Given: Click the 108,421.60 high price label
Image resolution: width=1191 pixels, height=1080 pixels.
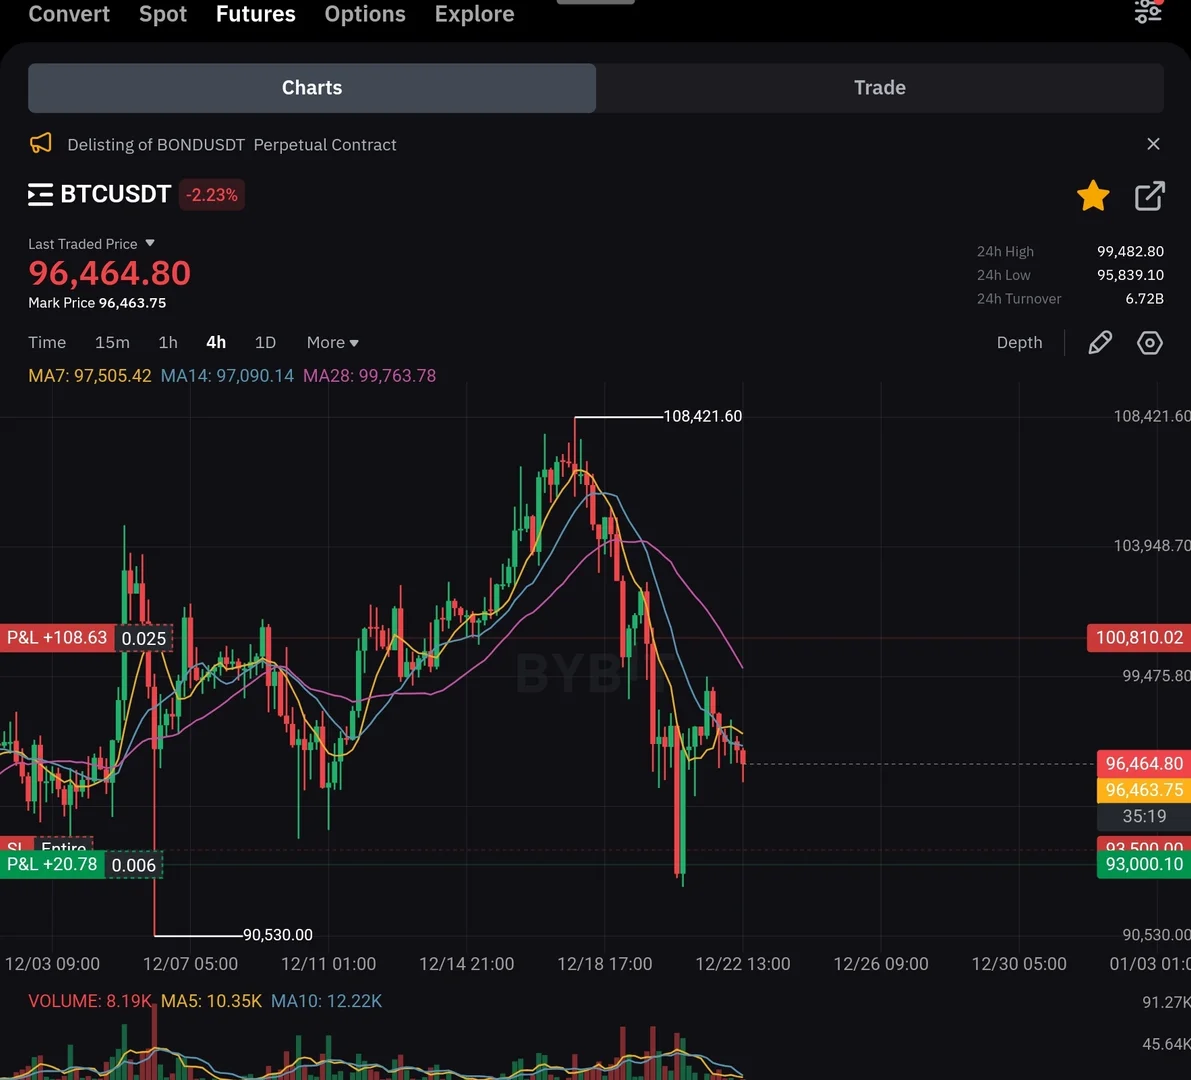Looking at the screenshot, I should pyautogui.click(x=703, y=416).
